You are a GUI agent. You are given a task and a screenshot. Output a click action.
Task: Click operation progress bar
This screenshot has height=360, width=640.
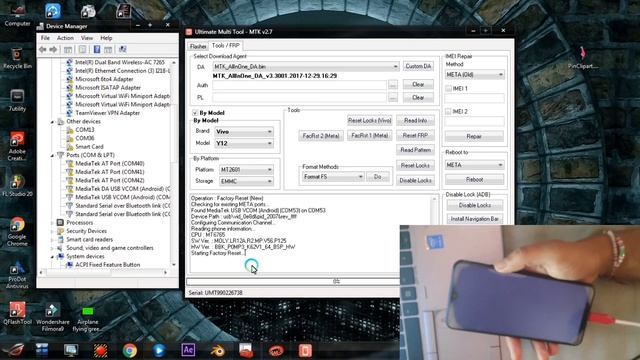pos(293,281)
